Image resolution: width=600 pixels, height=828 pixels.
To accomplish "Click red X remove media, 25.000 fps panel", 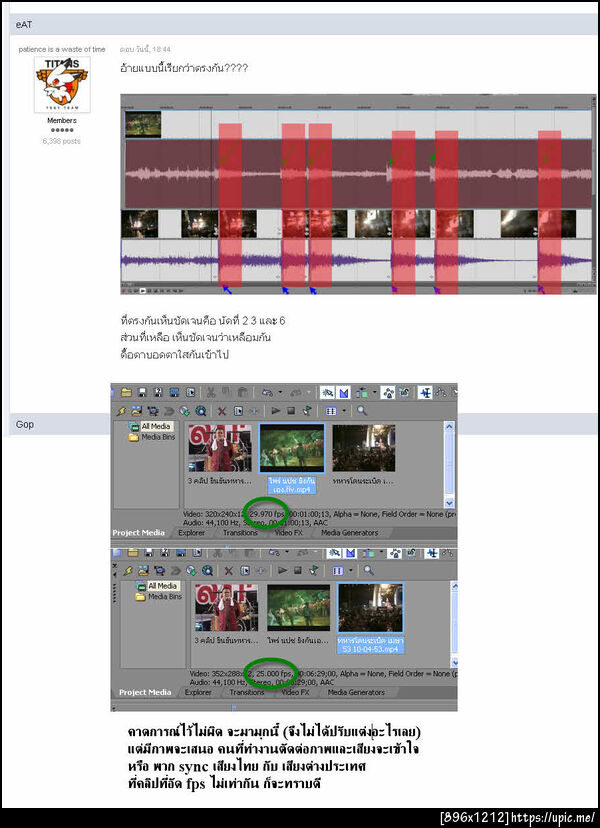I will tap(229, 570).
